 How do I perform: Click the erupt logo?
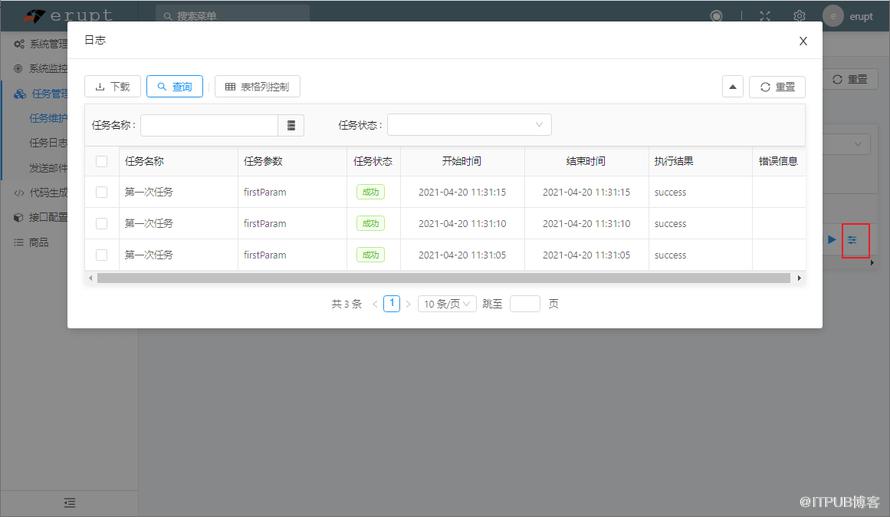coord(68,15)
